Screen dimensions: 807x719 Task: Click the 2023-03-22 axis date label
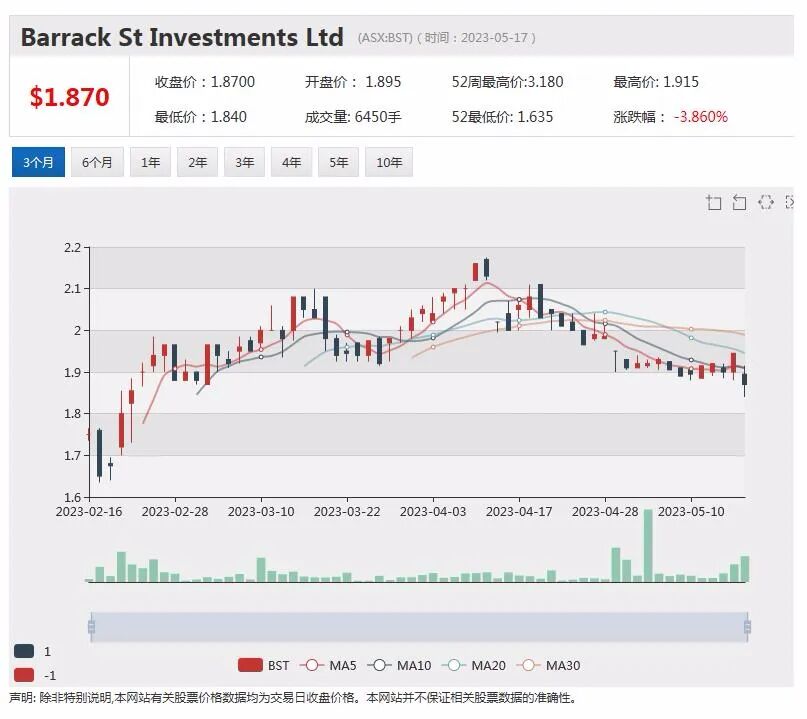(x=347, y=512)
